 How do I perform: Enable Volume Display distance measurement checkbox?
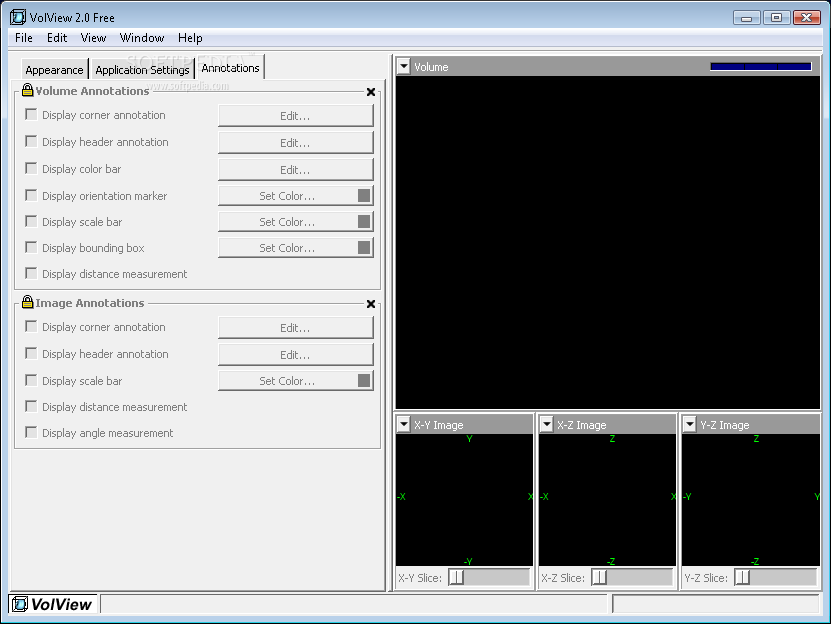click(x=31, y=274)
